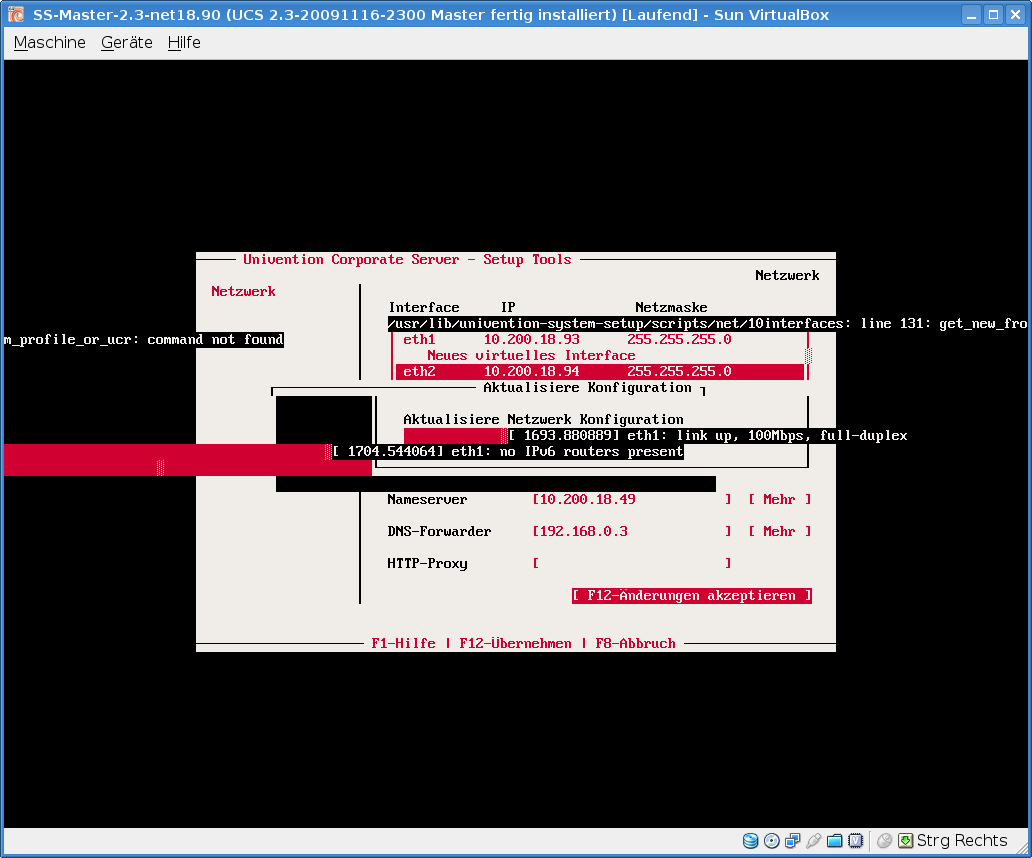
Task: Open the Maschine menu
Action: [49, 42]
